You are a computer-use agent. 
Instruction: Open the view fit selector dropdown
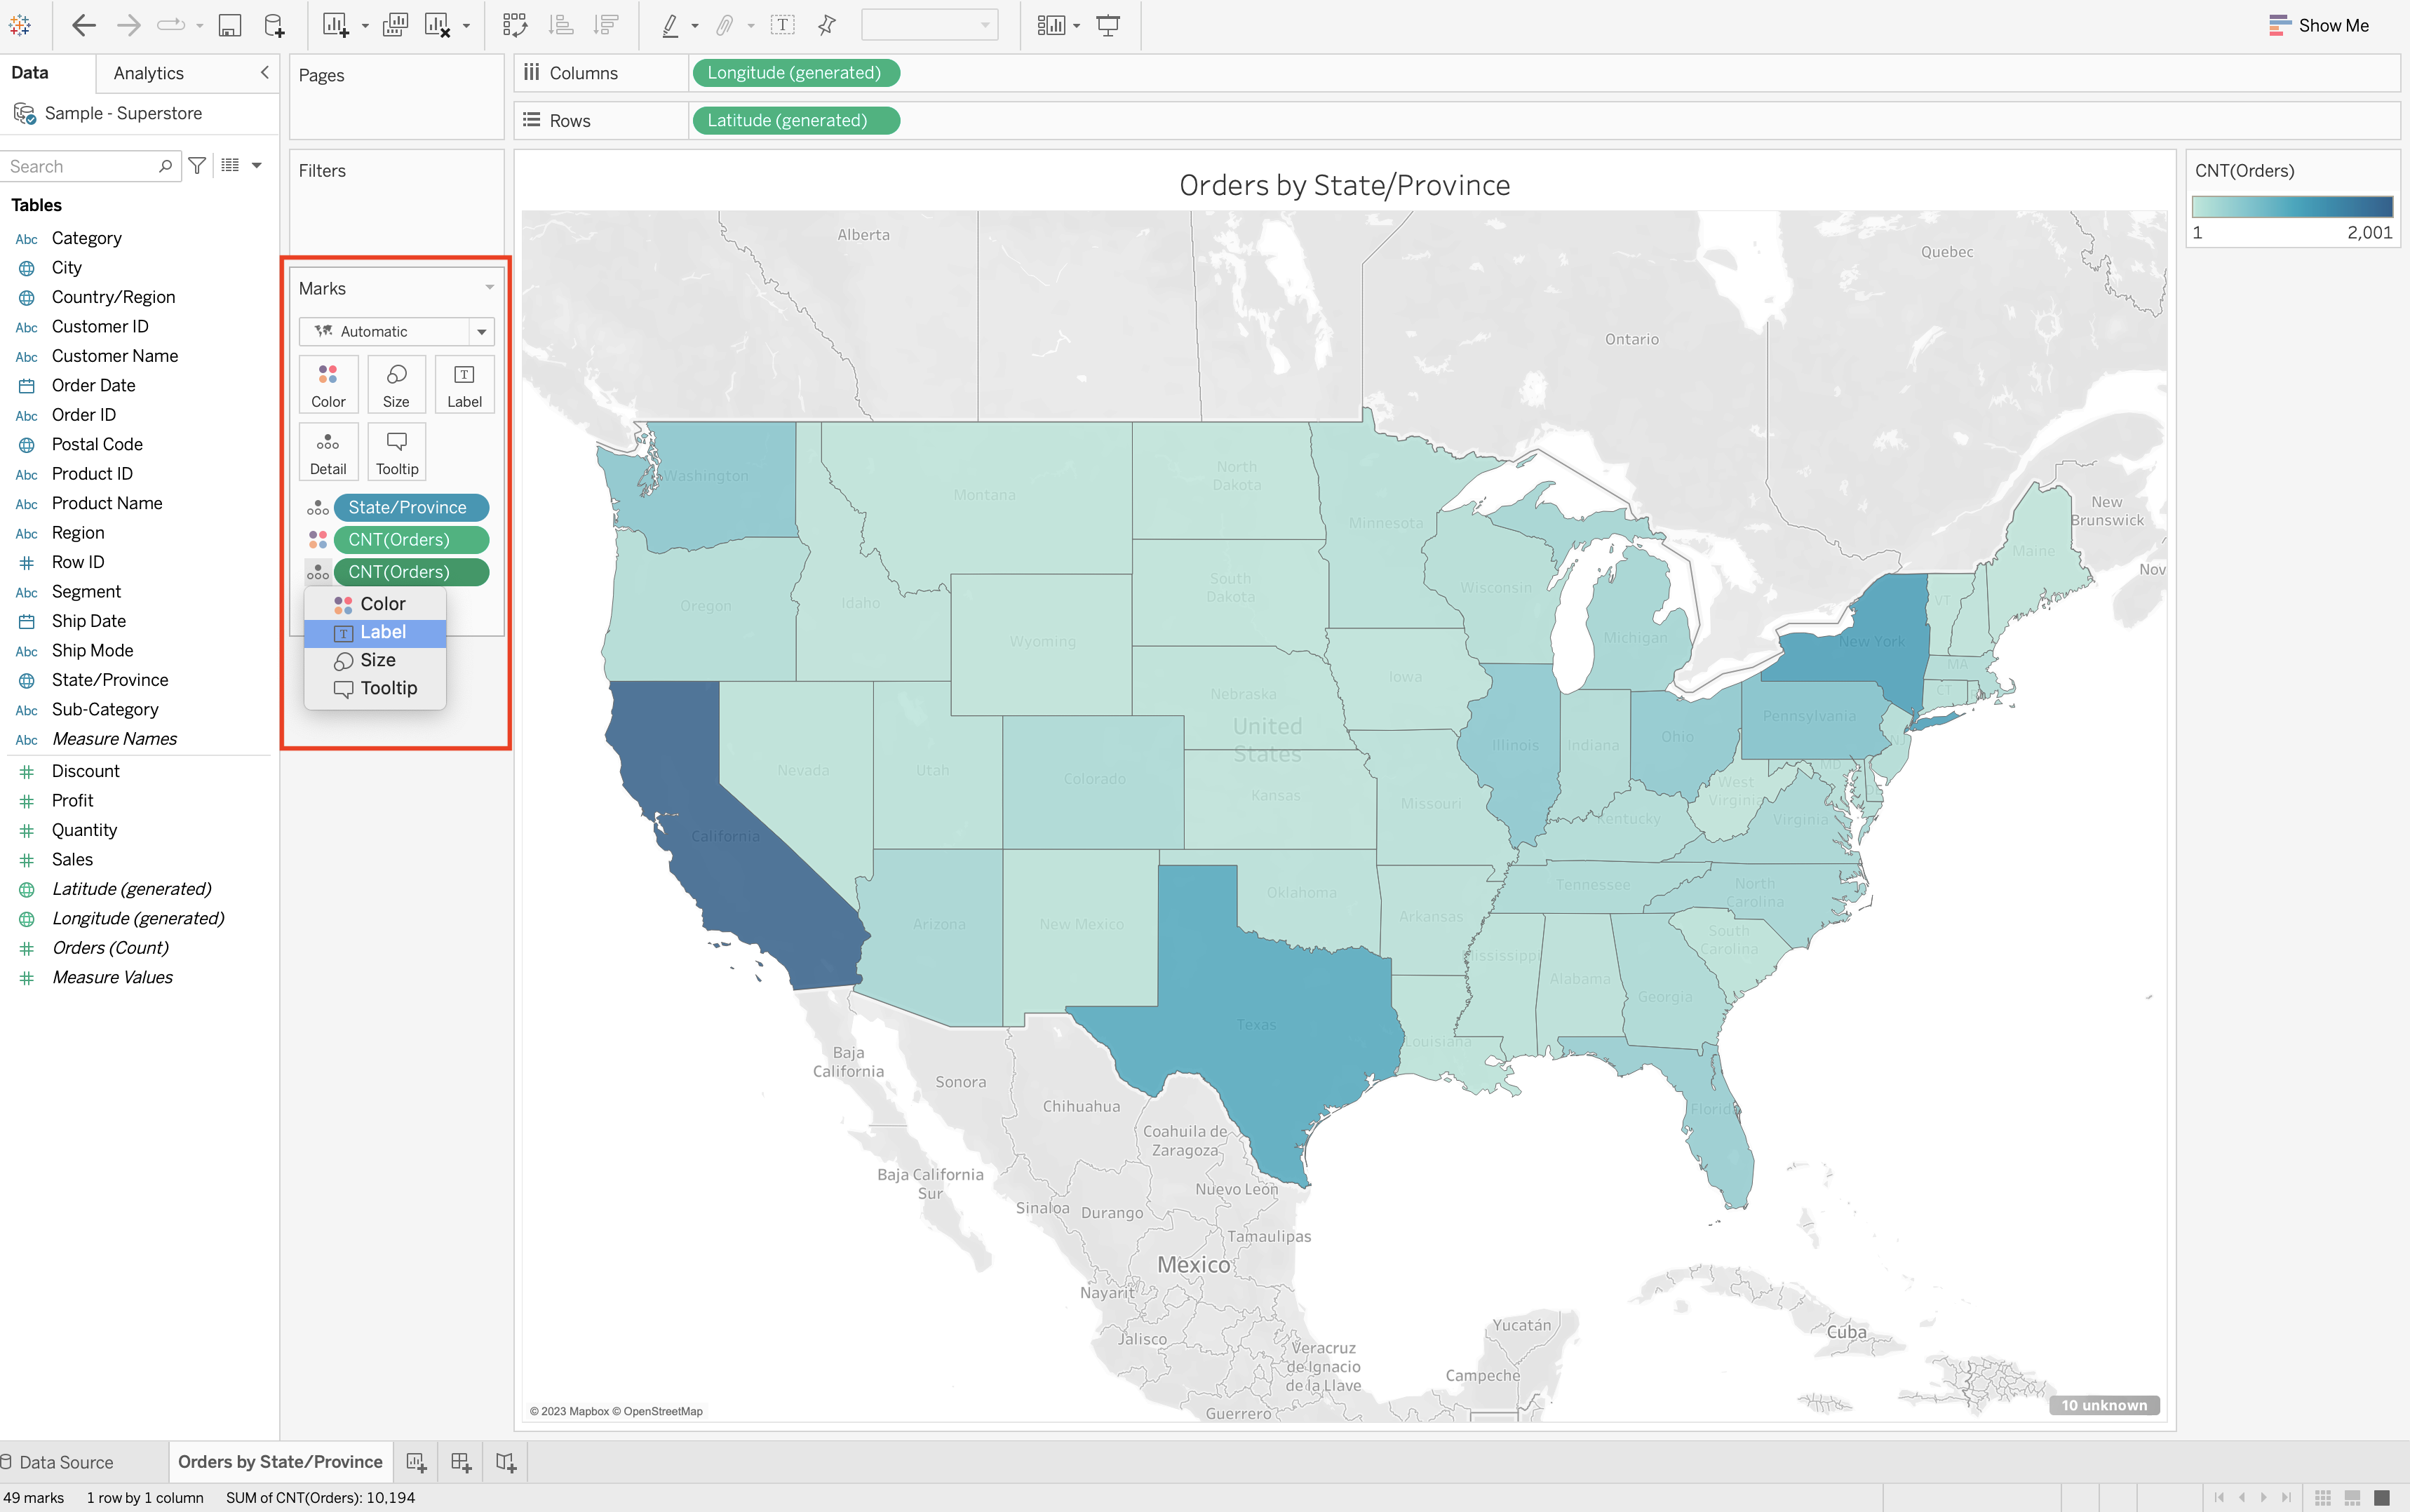coord(929,24)
